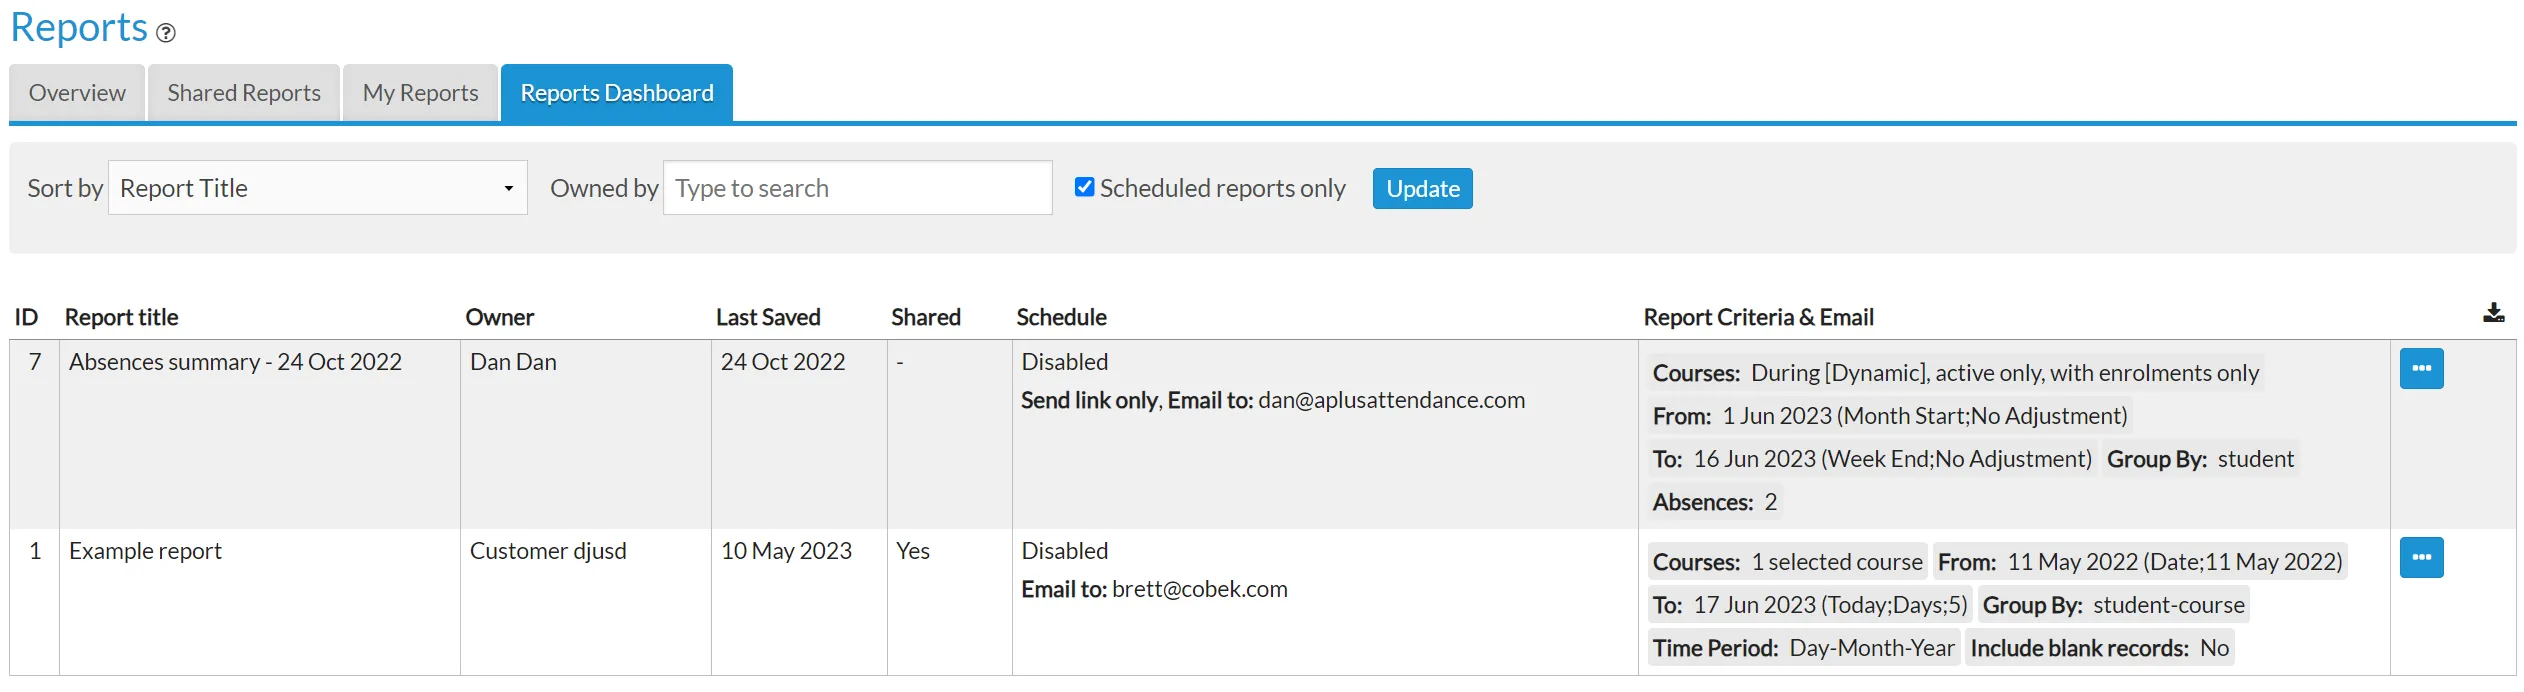Focus the Owned by search field
The height and width of the screenshot is (692, 2524).
point(857,188)
